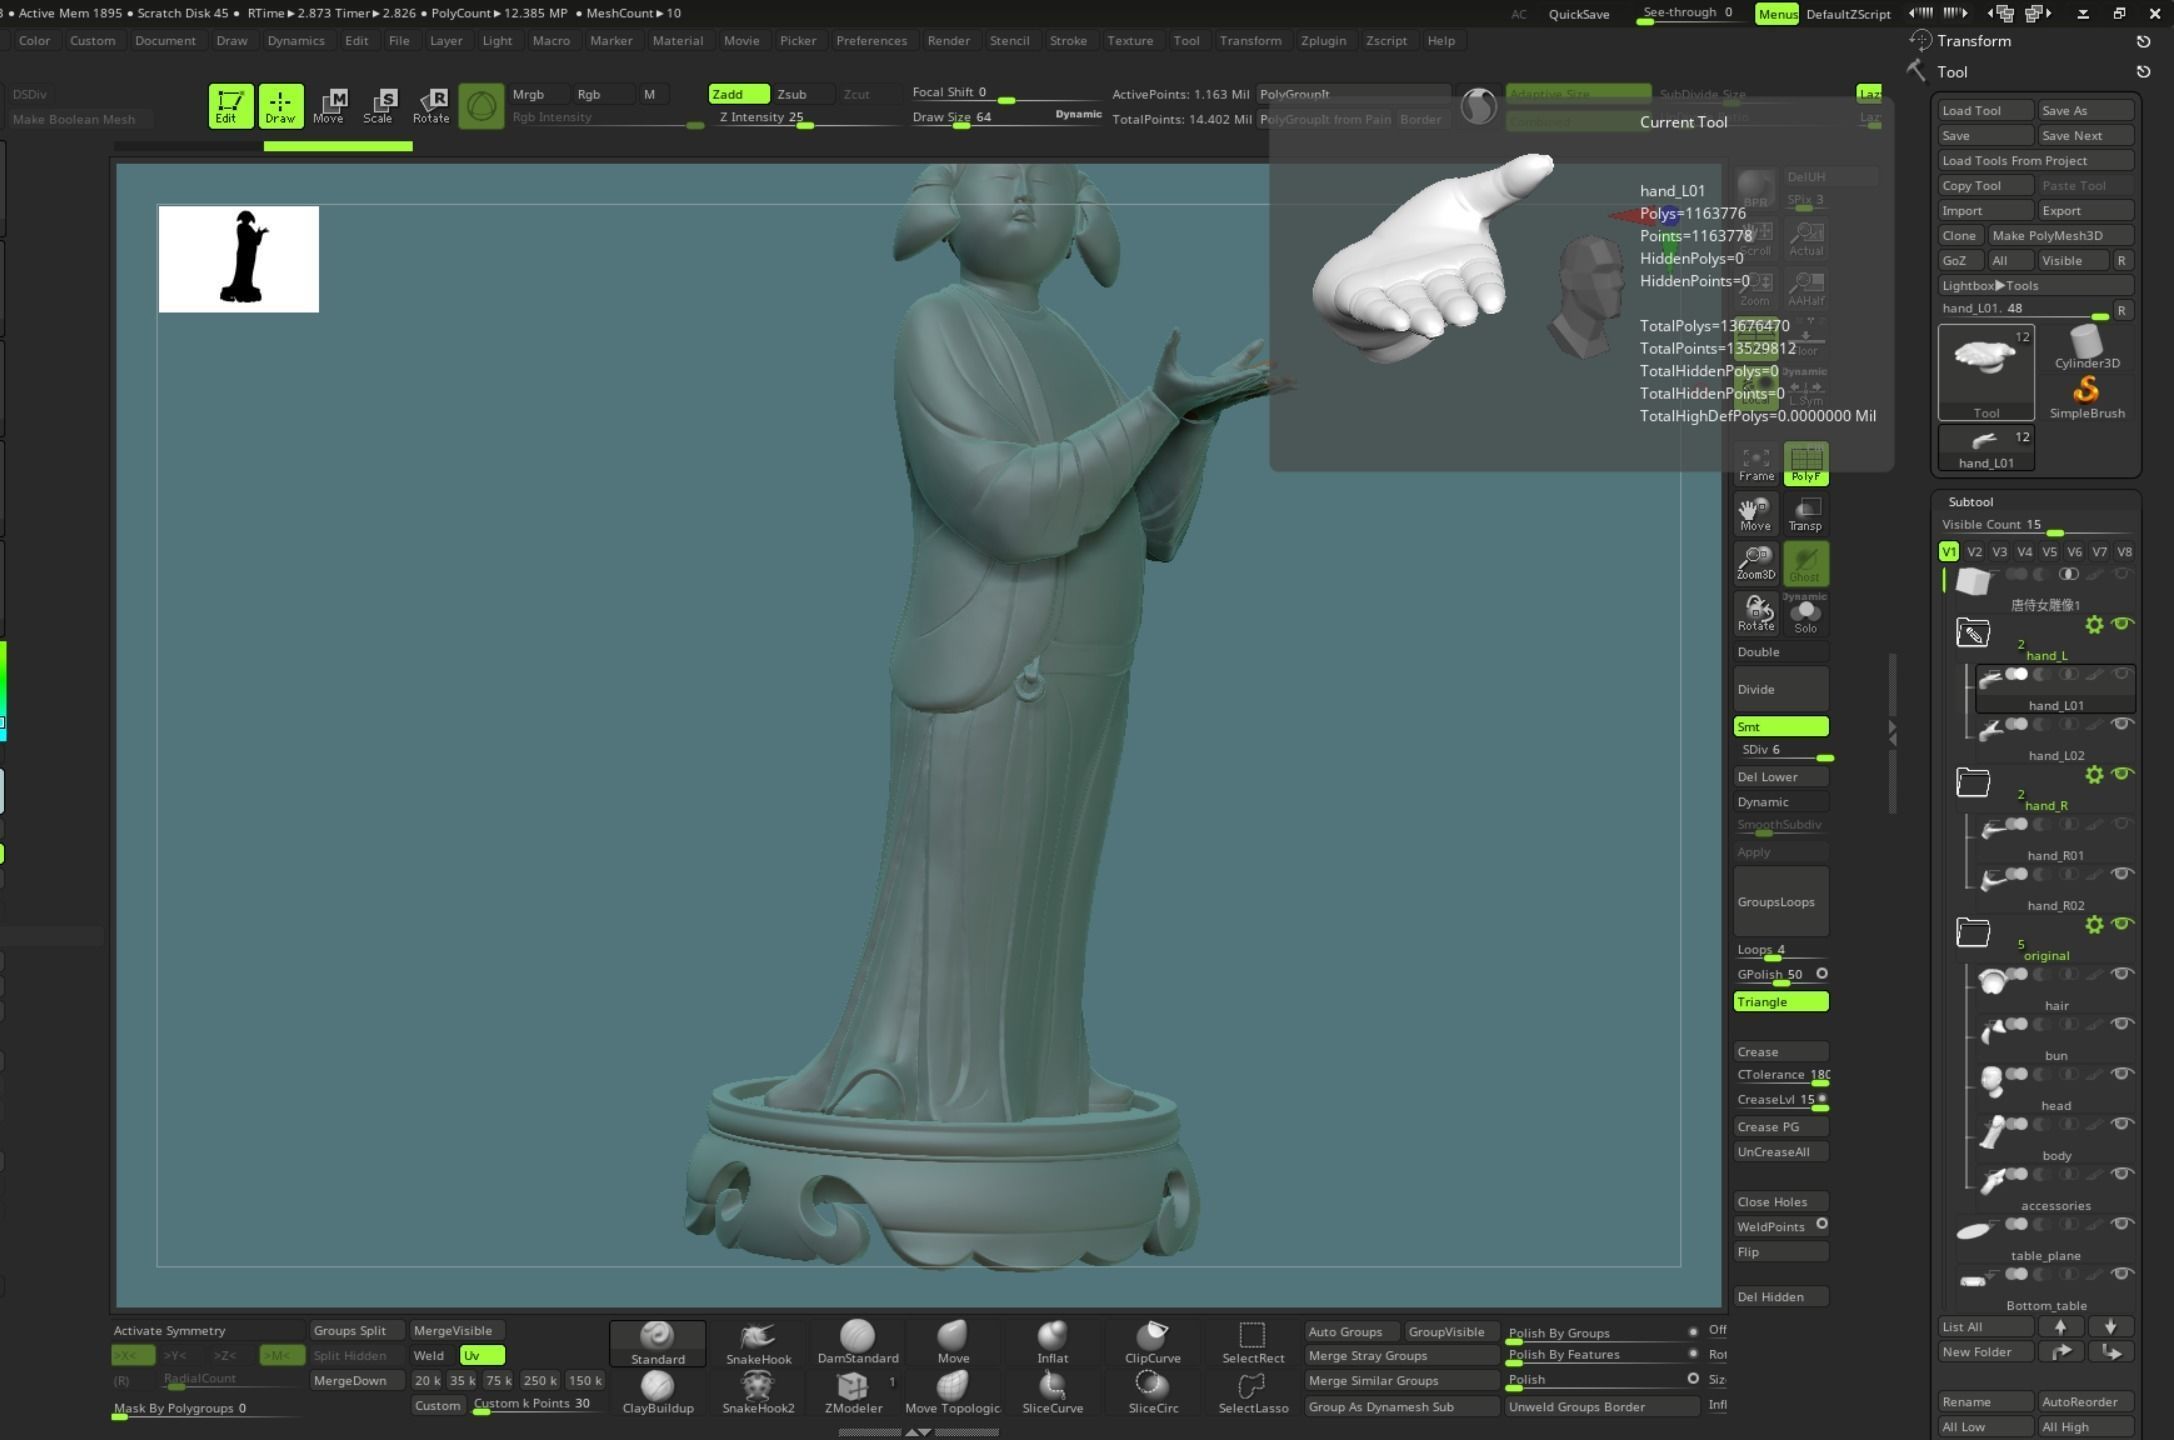Toggle Ghost transparency mode
The height and width of the screenshot is (1440, 2174).
[1806, 563]
